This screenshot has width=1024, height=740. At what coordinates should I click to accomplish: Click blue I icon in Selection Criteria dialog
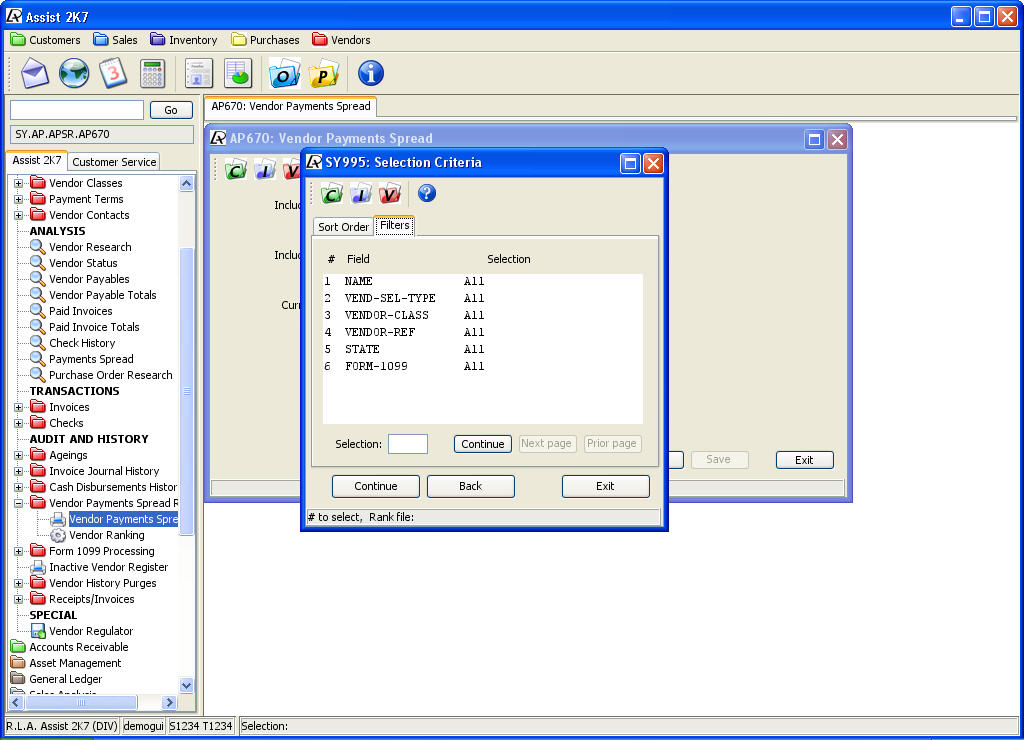(360, 193)
